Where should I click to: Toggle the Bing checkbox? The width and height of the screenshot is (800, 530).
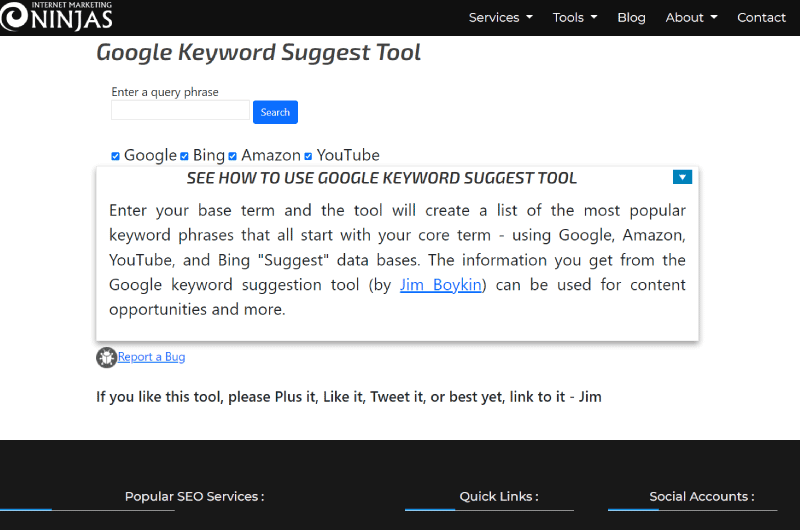184,156
